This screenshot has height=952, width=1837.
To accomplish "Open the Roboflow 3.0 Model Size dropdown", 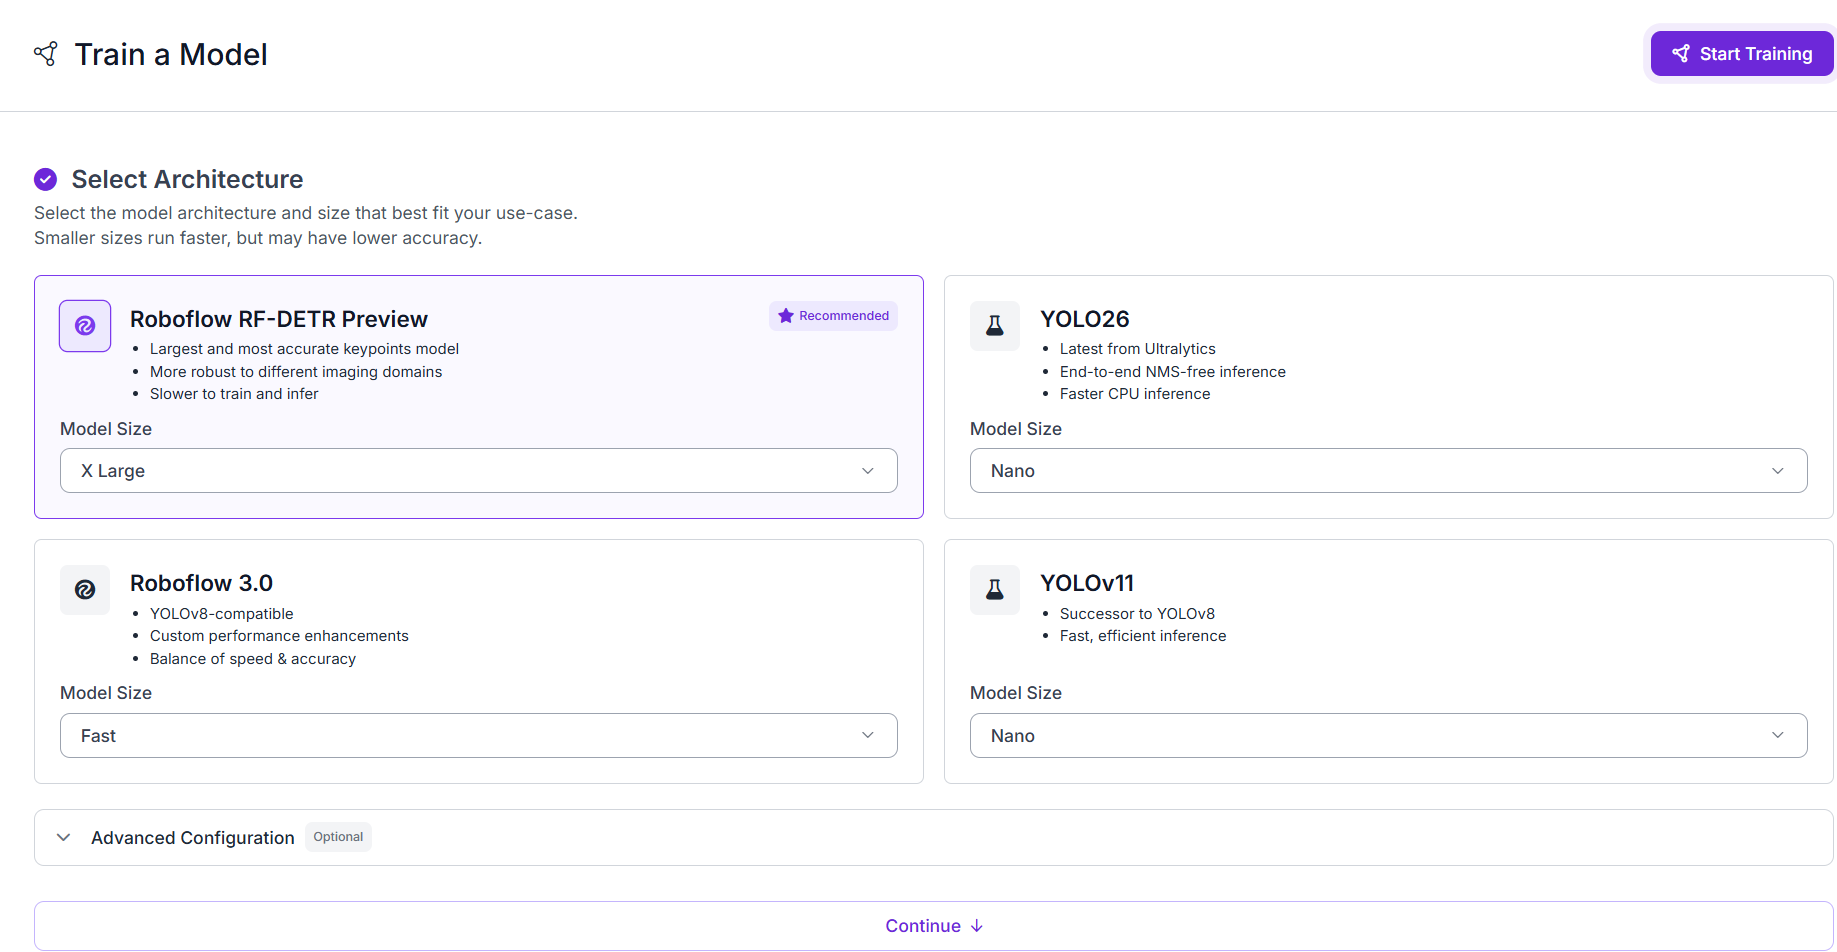I will tap(479, 736).
